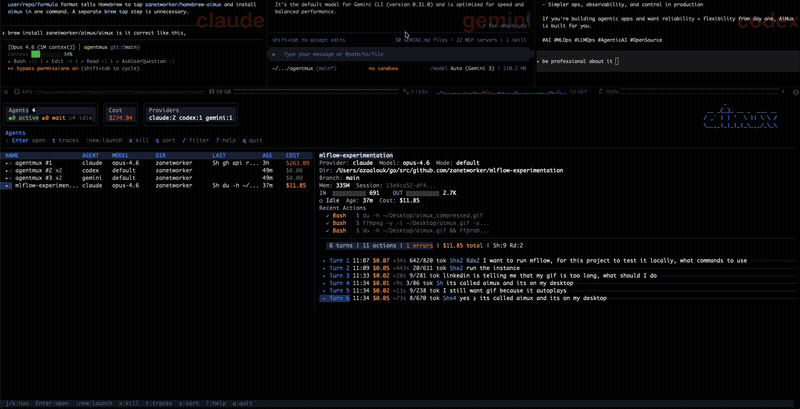Click the NAME column header
The width and height of the screenshot is (800, 409).
pos(12,155)
